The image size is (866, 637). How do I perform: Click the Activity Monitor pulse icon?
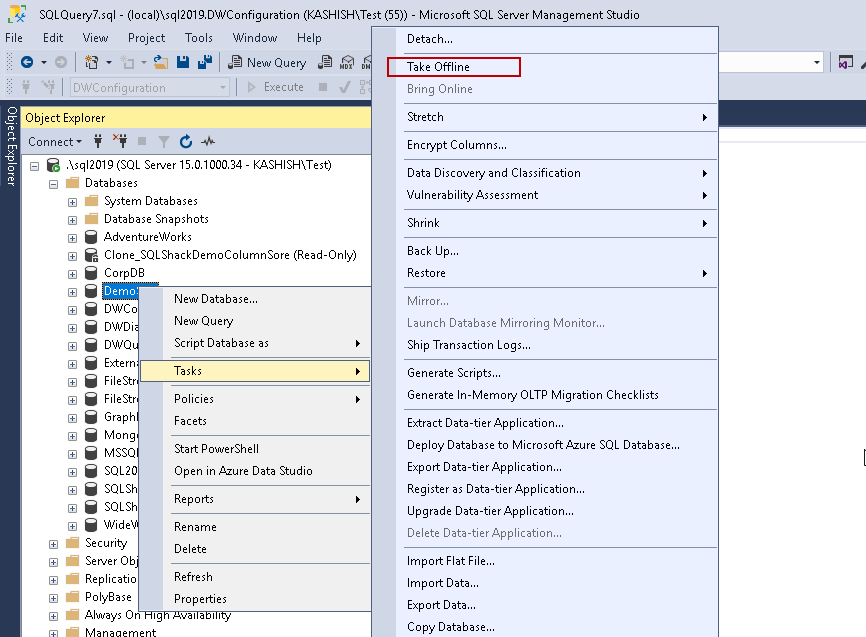(x=208, y=141)
